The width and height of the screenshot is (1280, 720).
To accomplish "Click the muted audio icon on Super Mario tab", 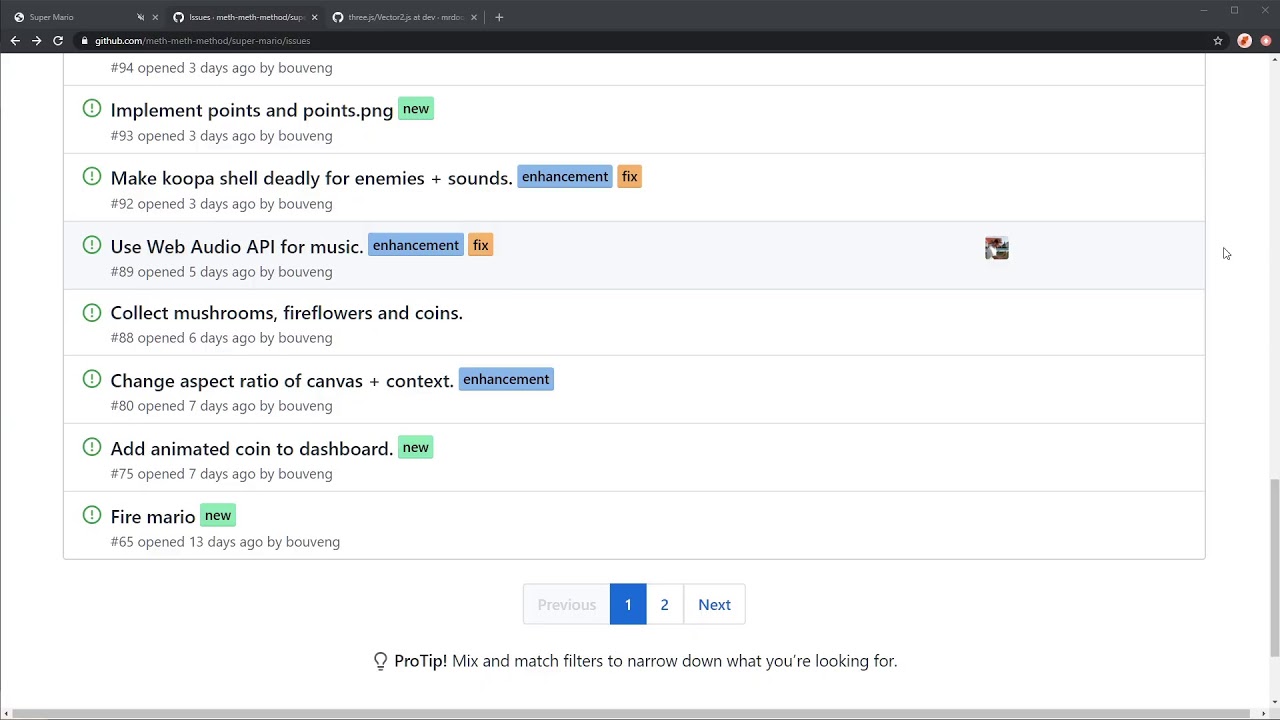I will tap(140, 17).
